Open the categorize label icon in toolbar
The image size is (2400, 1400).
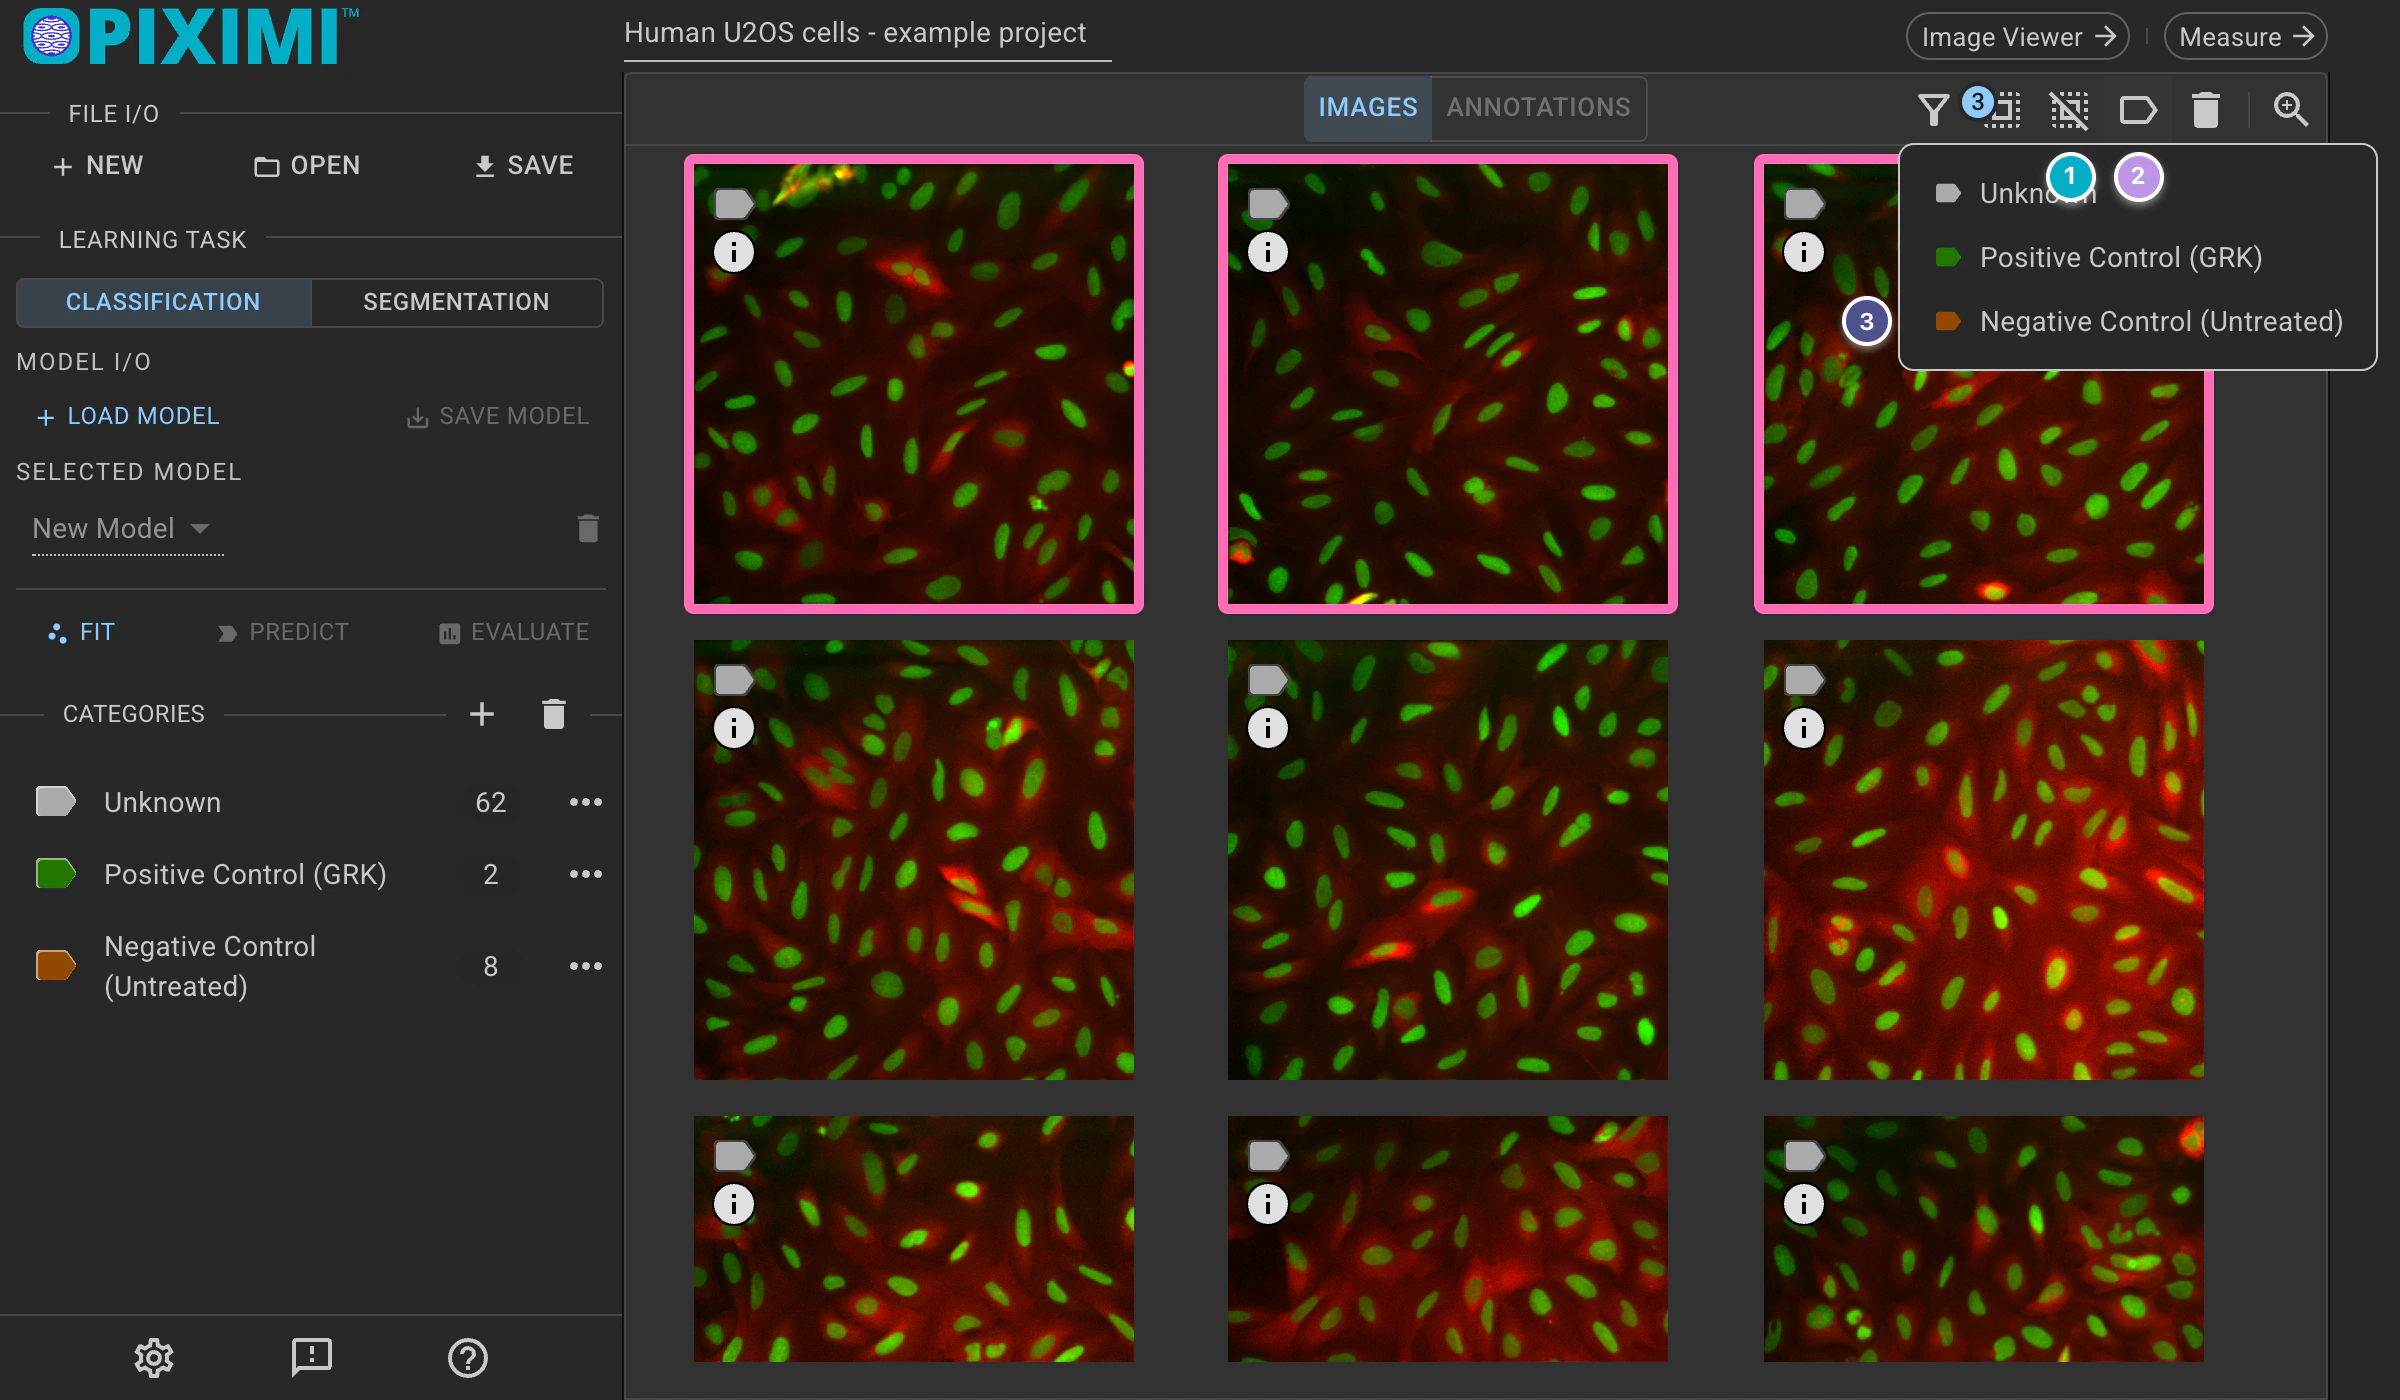(x=2138, y=110)
